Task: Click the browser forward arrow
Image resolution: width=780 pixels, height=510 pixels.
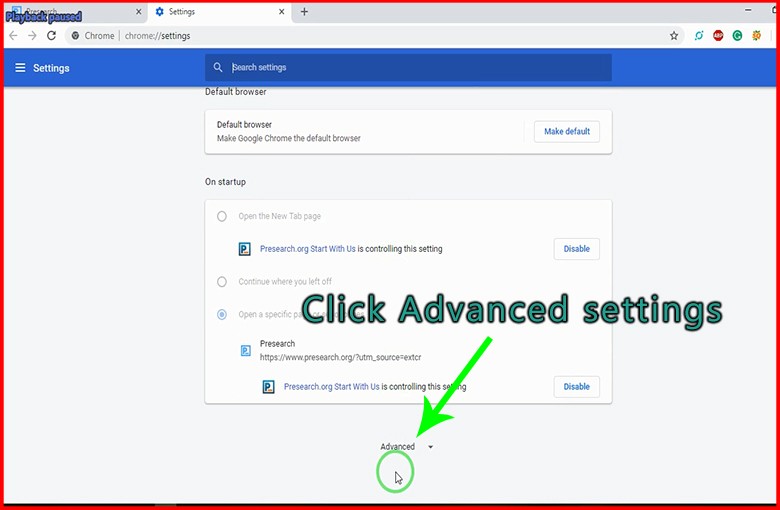Action: click(32, 36)
